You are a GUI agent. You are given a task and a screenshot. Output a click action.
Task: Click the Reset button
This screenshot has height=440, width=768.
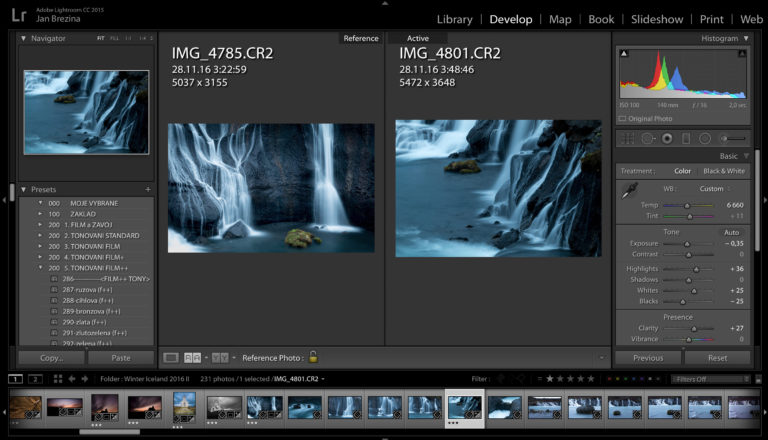[717, 357]
